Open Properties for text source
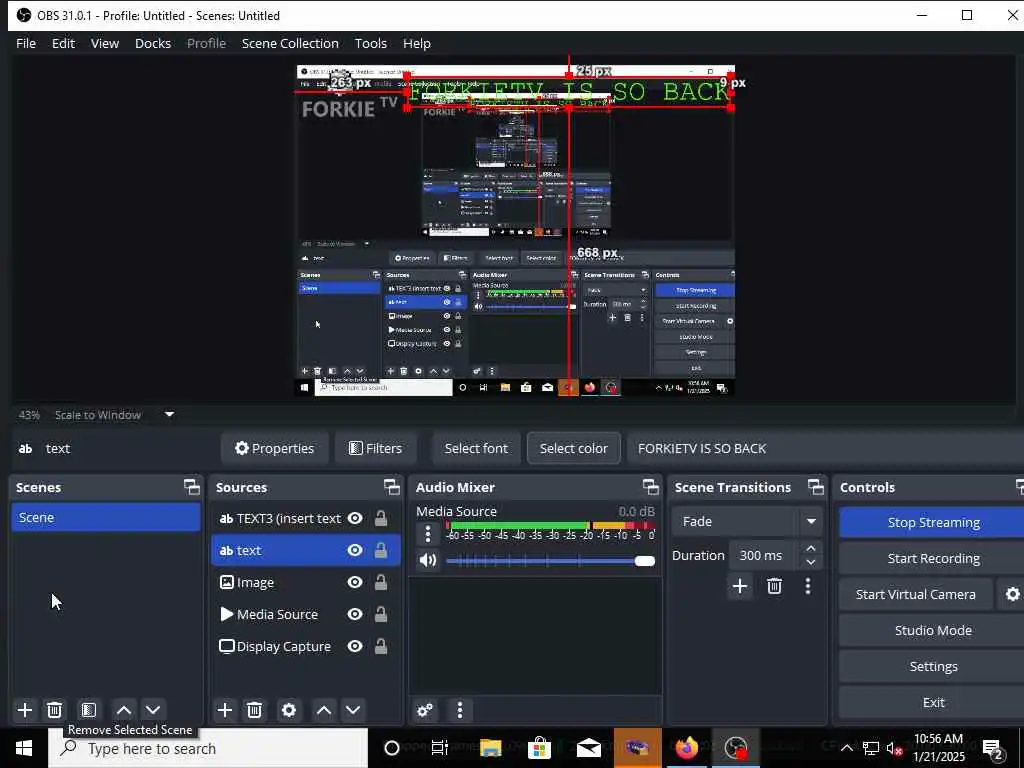The image size is (1024, 768). point(275,448)
